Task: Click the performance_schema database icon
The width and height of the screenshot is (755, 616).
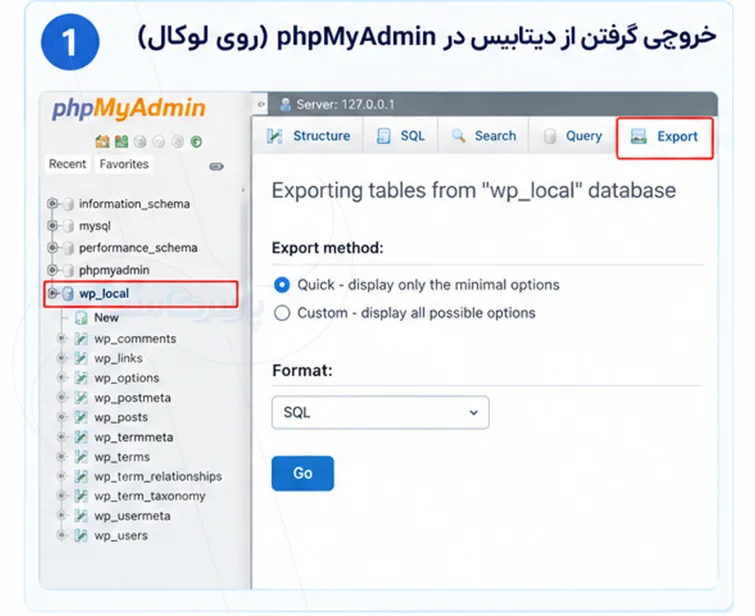Action: 69,248
